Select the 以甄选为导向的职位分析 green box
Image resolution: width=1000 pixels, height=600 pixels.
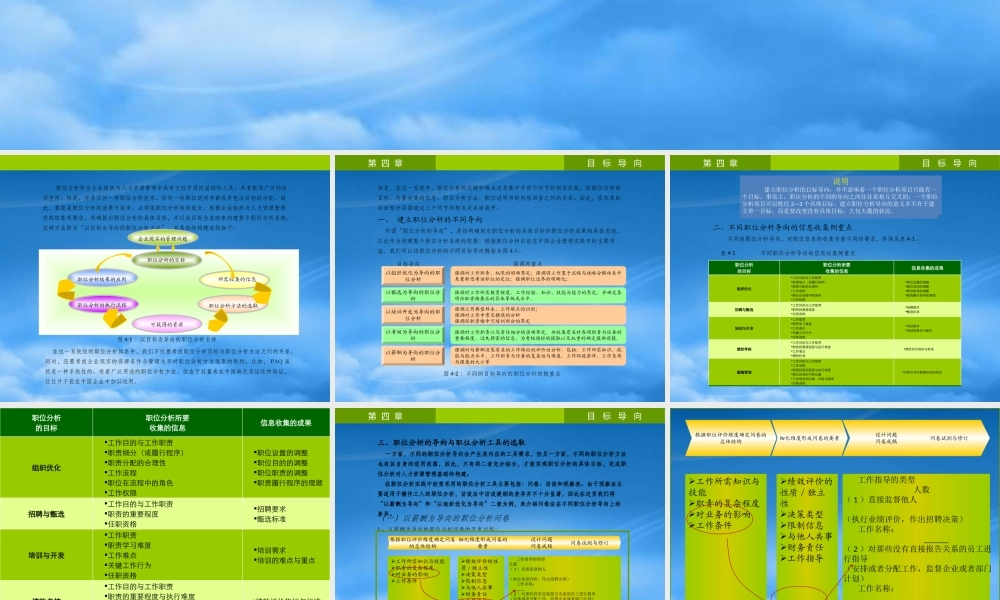pos(413,295)
